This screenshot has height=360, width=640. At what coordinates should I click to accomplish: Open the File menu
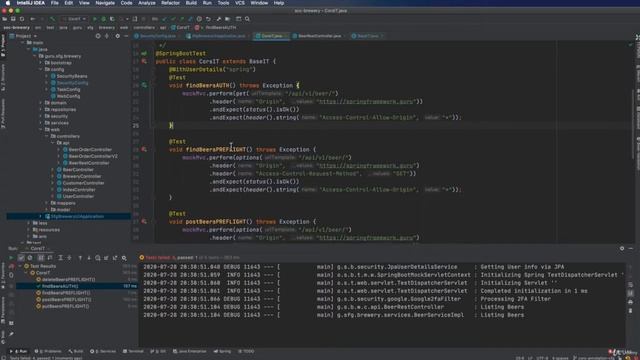point(54,3)
